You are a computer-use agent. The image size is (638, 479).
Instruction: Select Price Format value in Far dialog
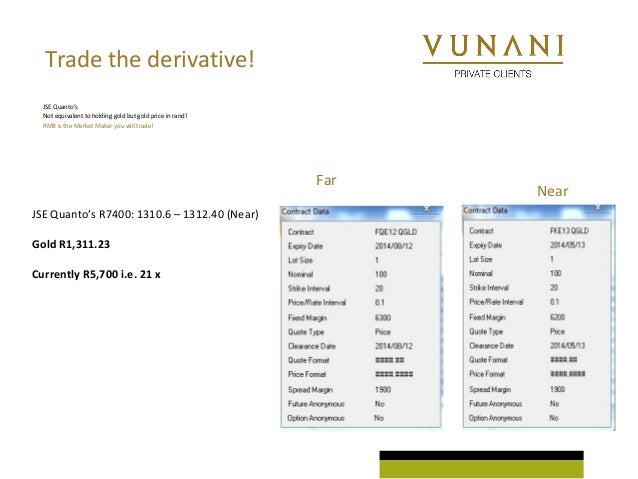tap(393, 374)
